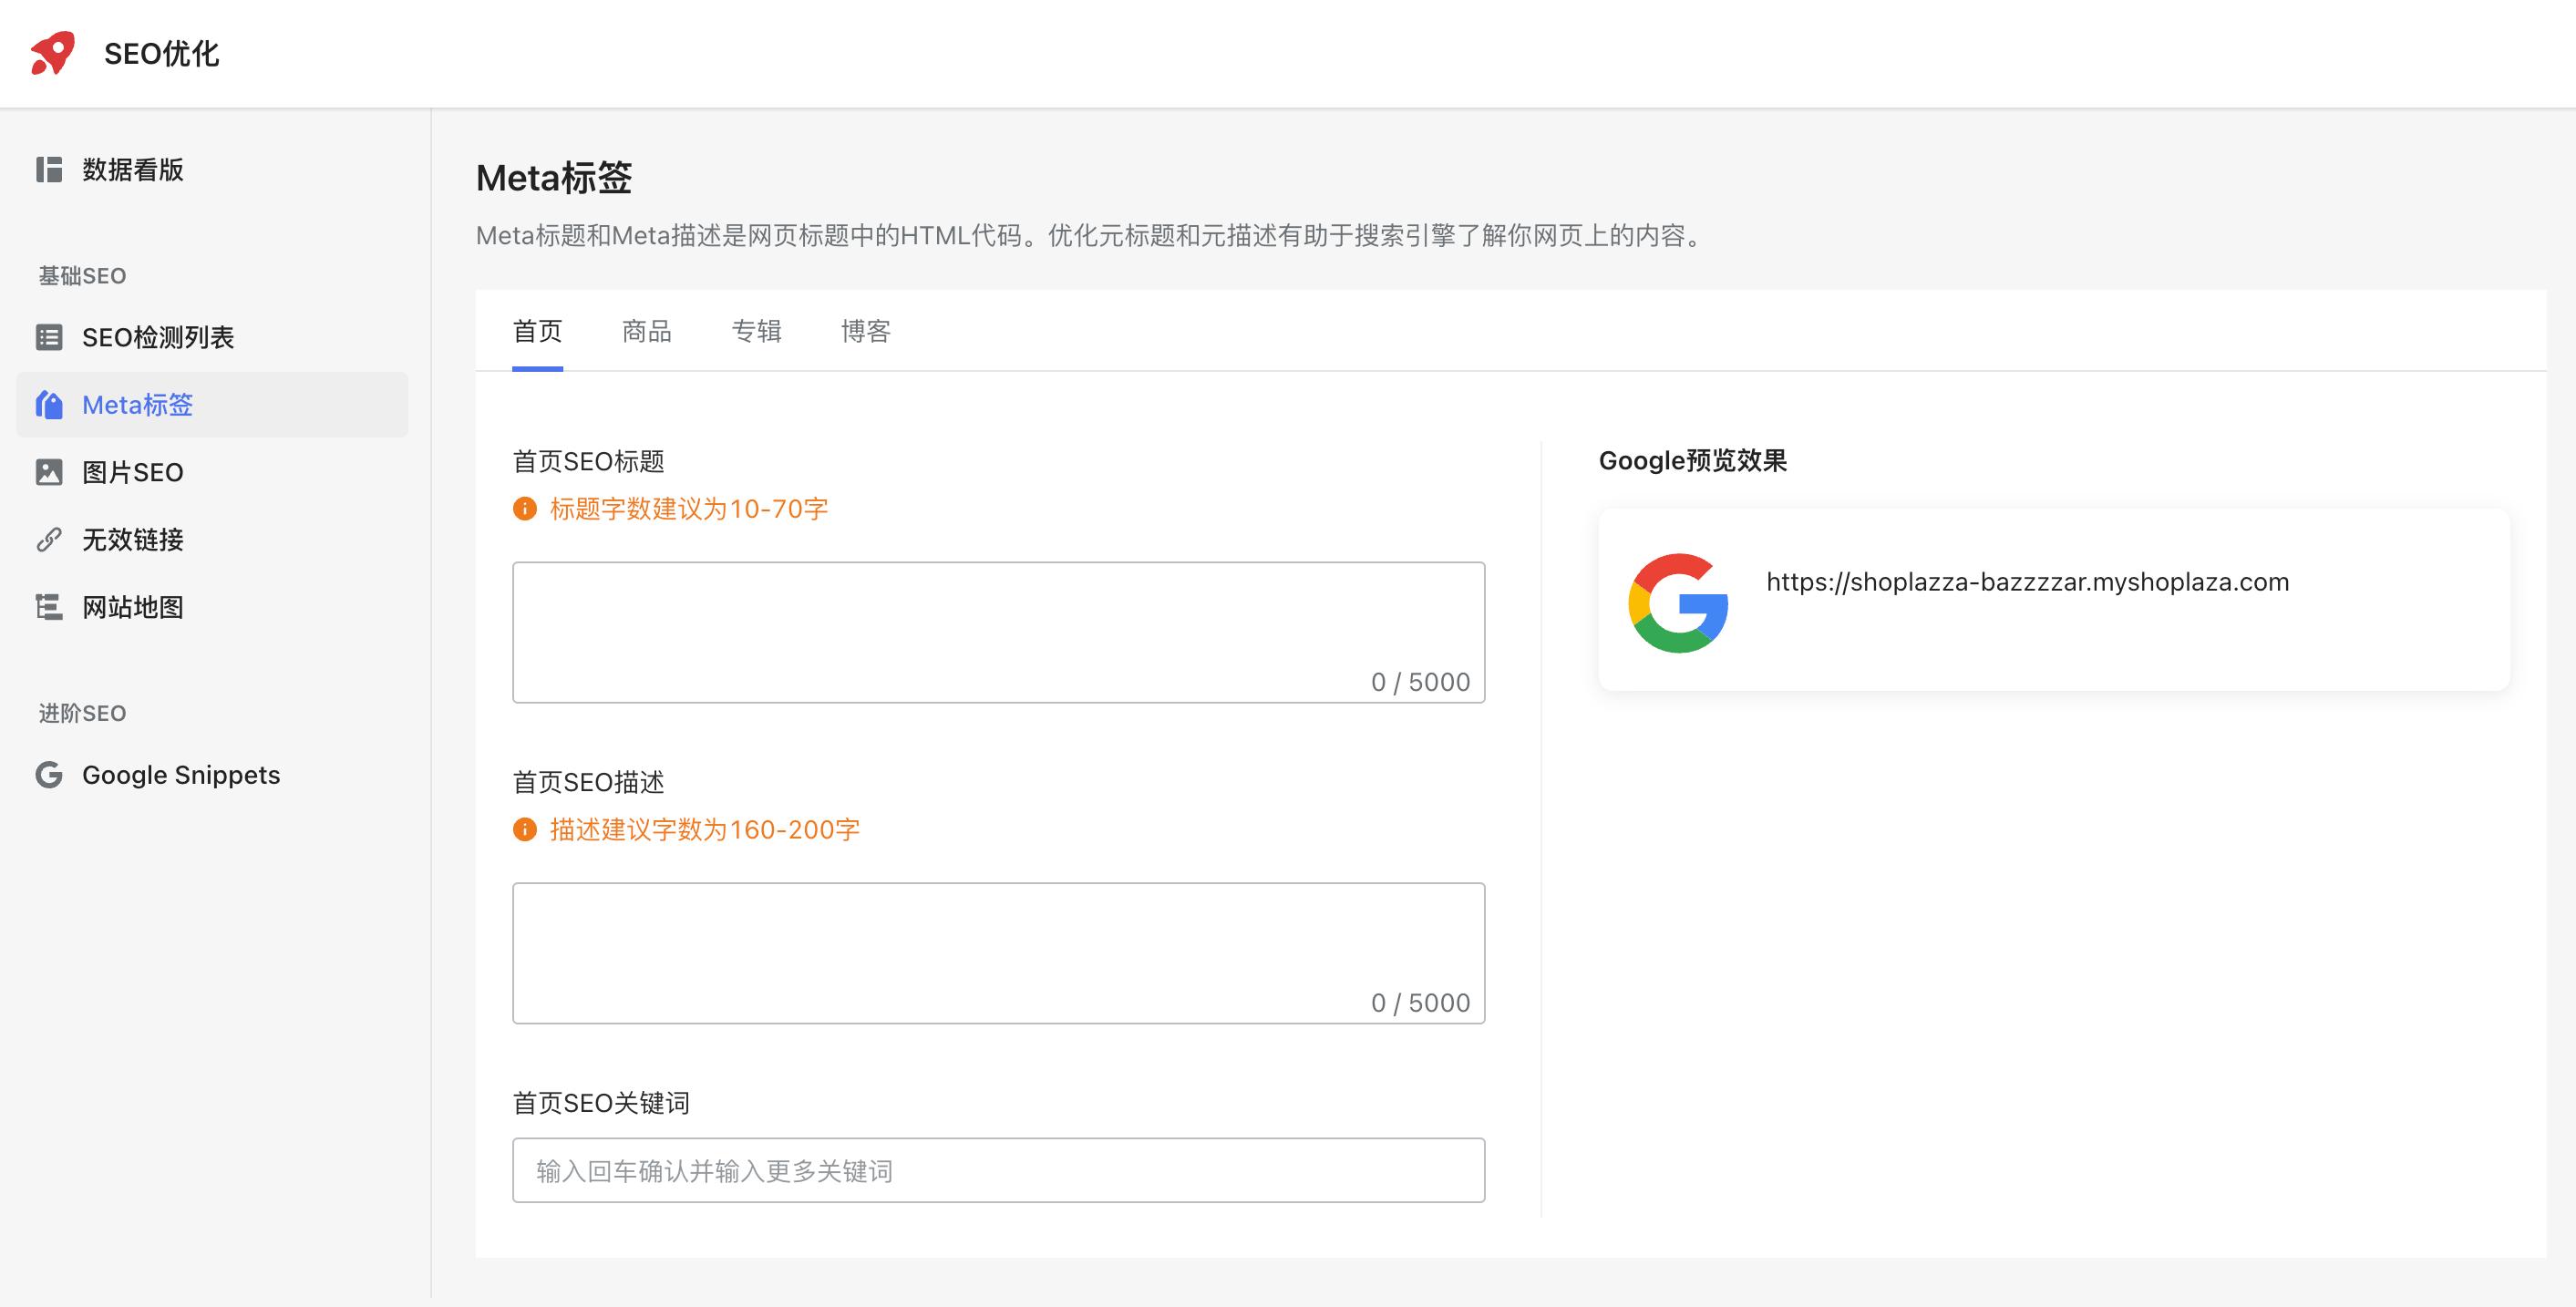This screenshot has width=2576, height=1307.
Task: Open the 网站地图 sidebar menu item
Action: tap(133, 607)
